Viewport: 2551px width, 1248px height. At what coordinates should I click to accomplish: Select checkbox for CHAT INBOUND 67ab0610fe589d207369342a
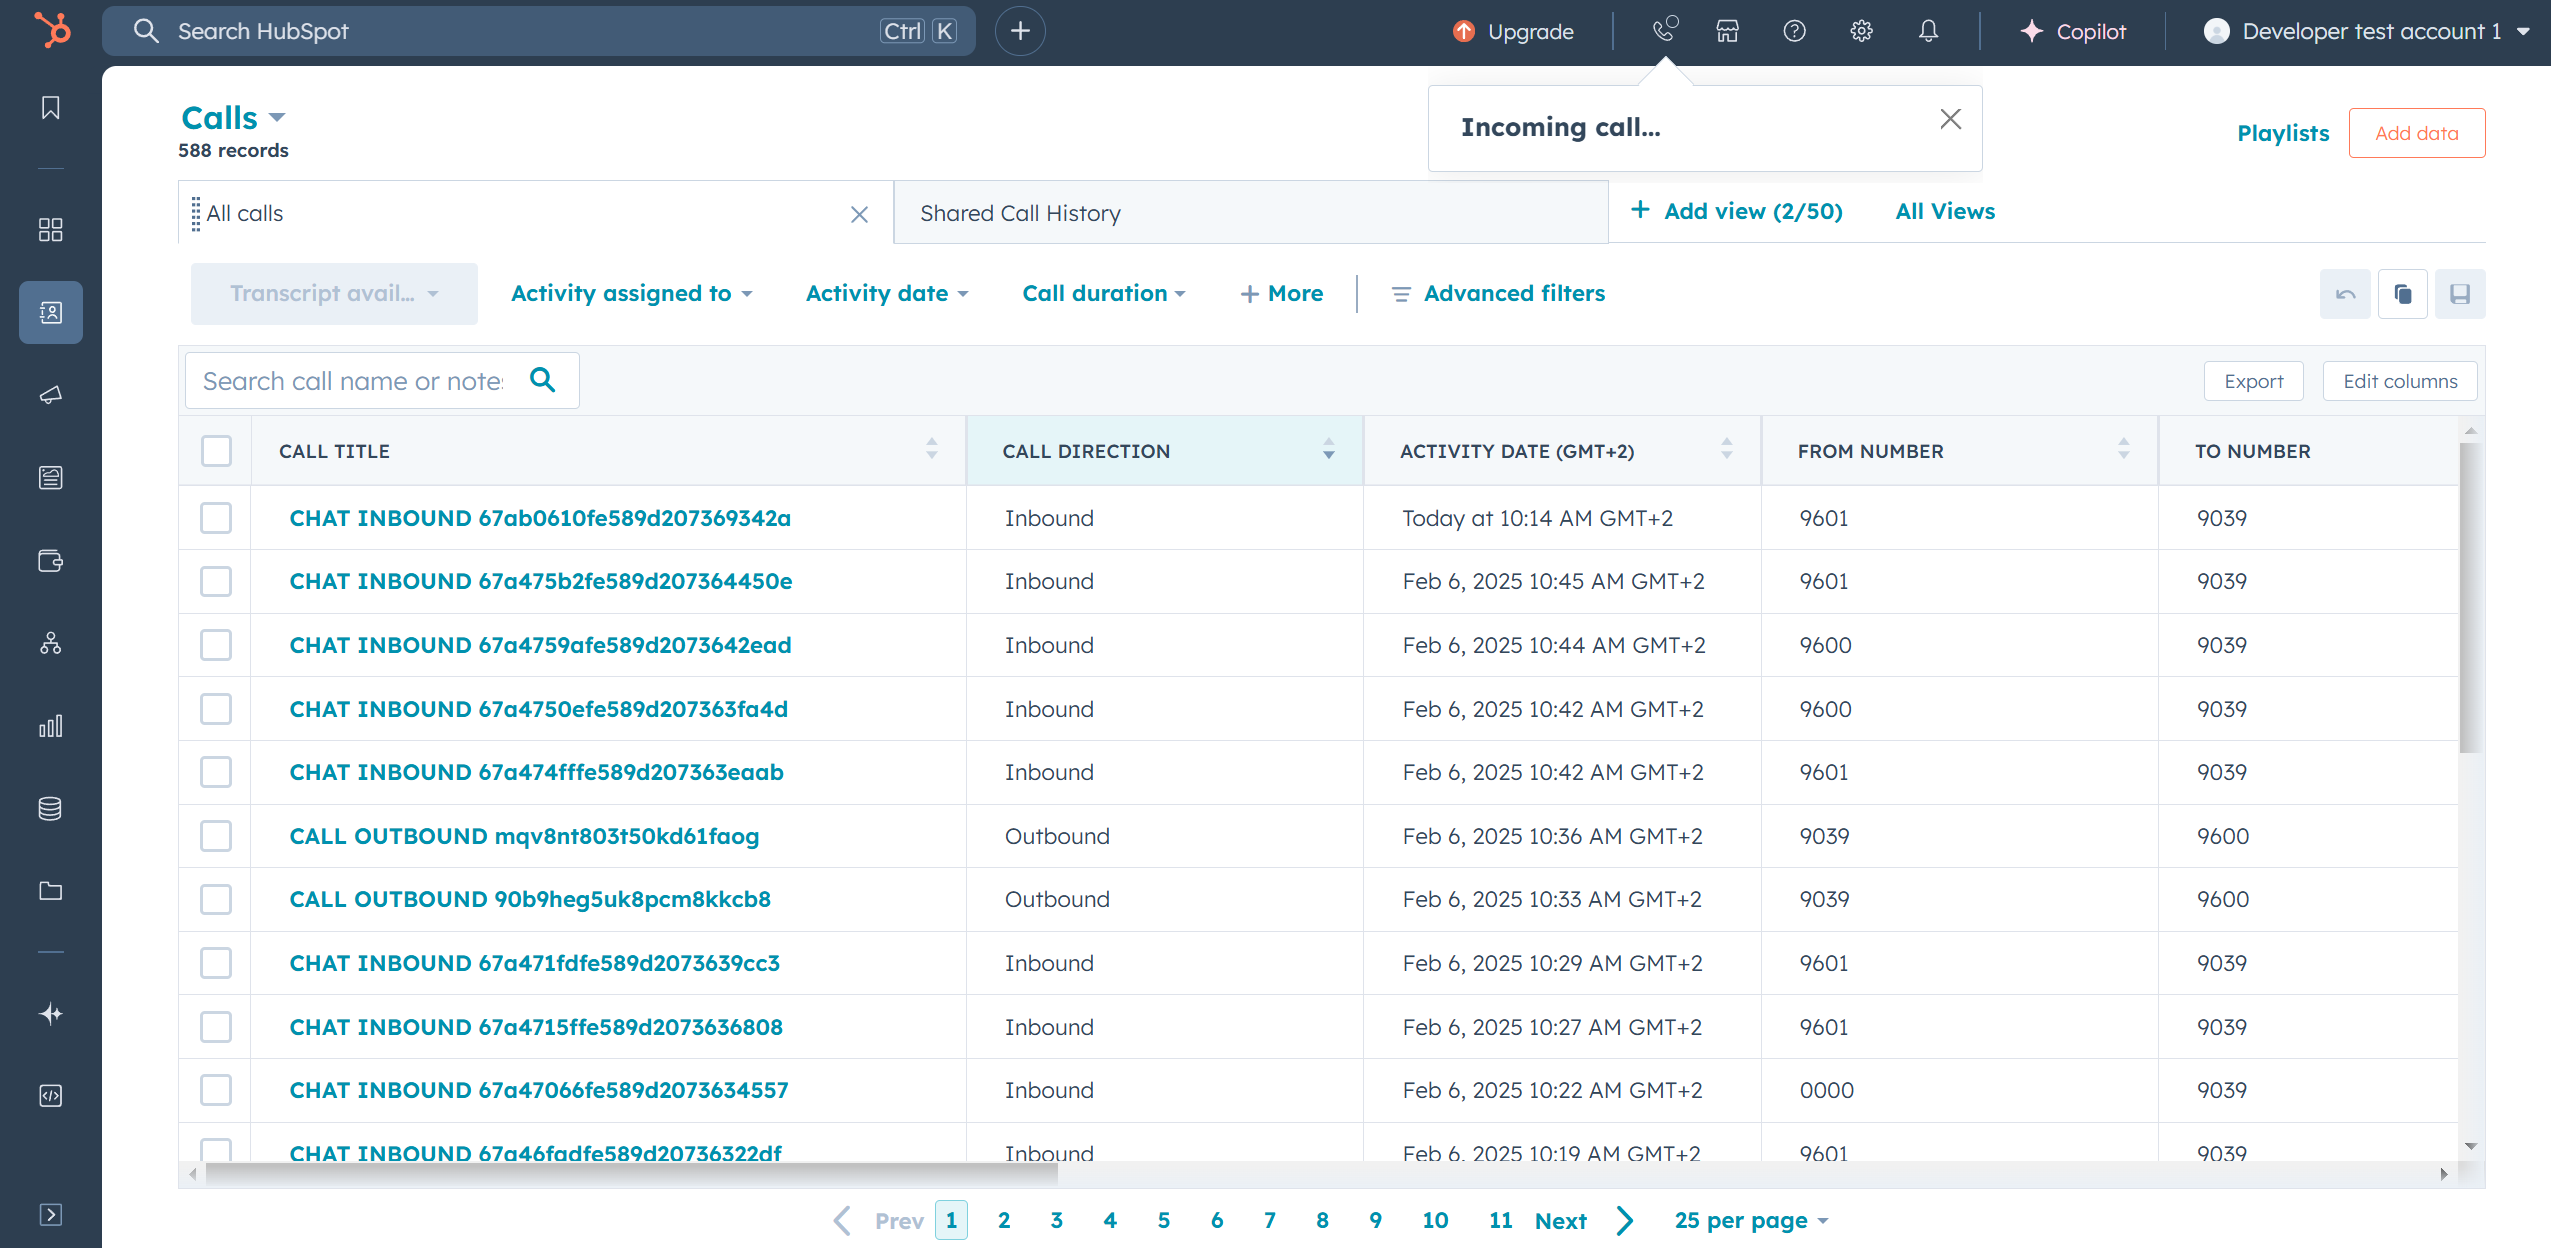click(x=216, y=518)
